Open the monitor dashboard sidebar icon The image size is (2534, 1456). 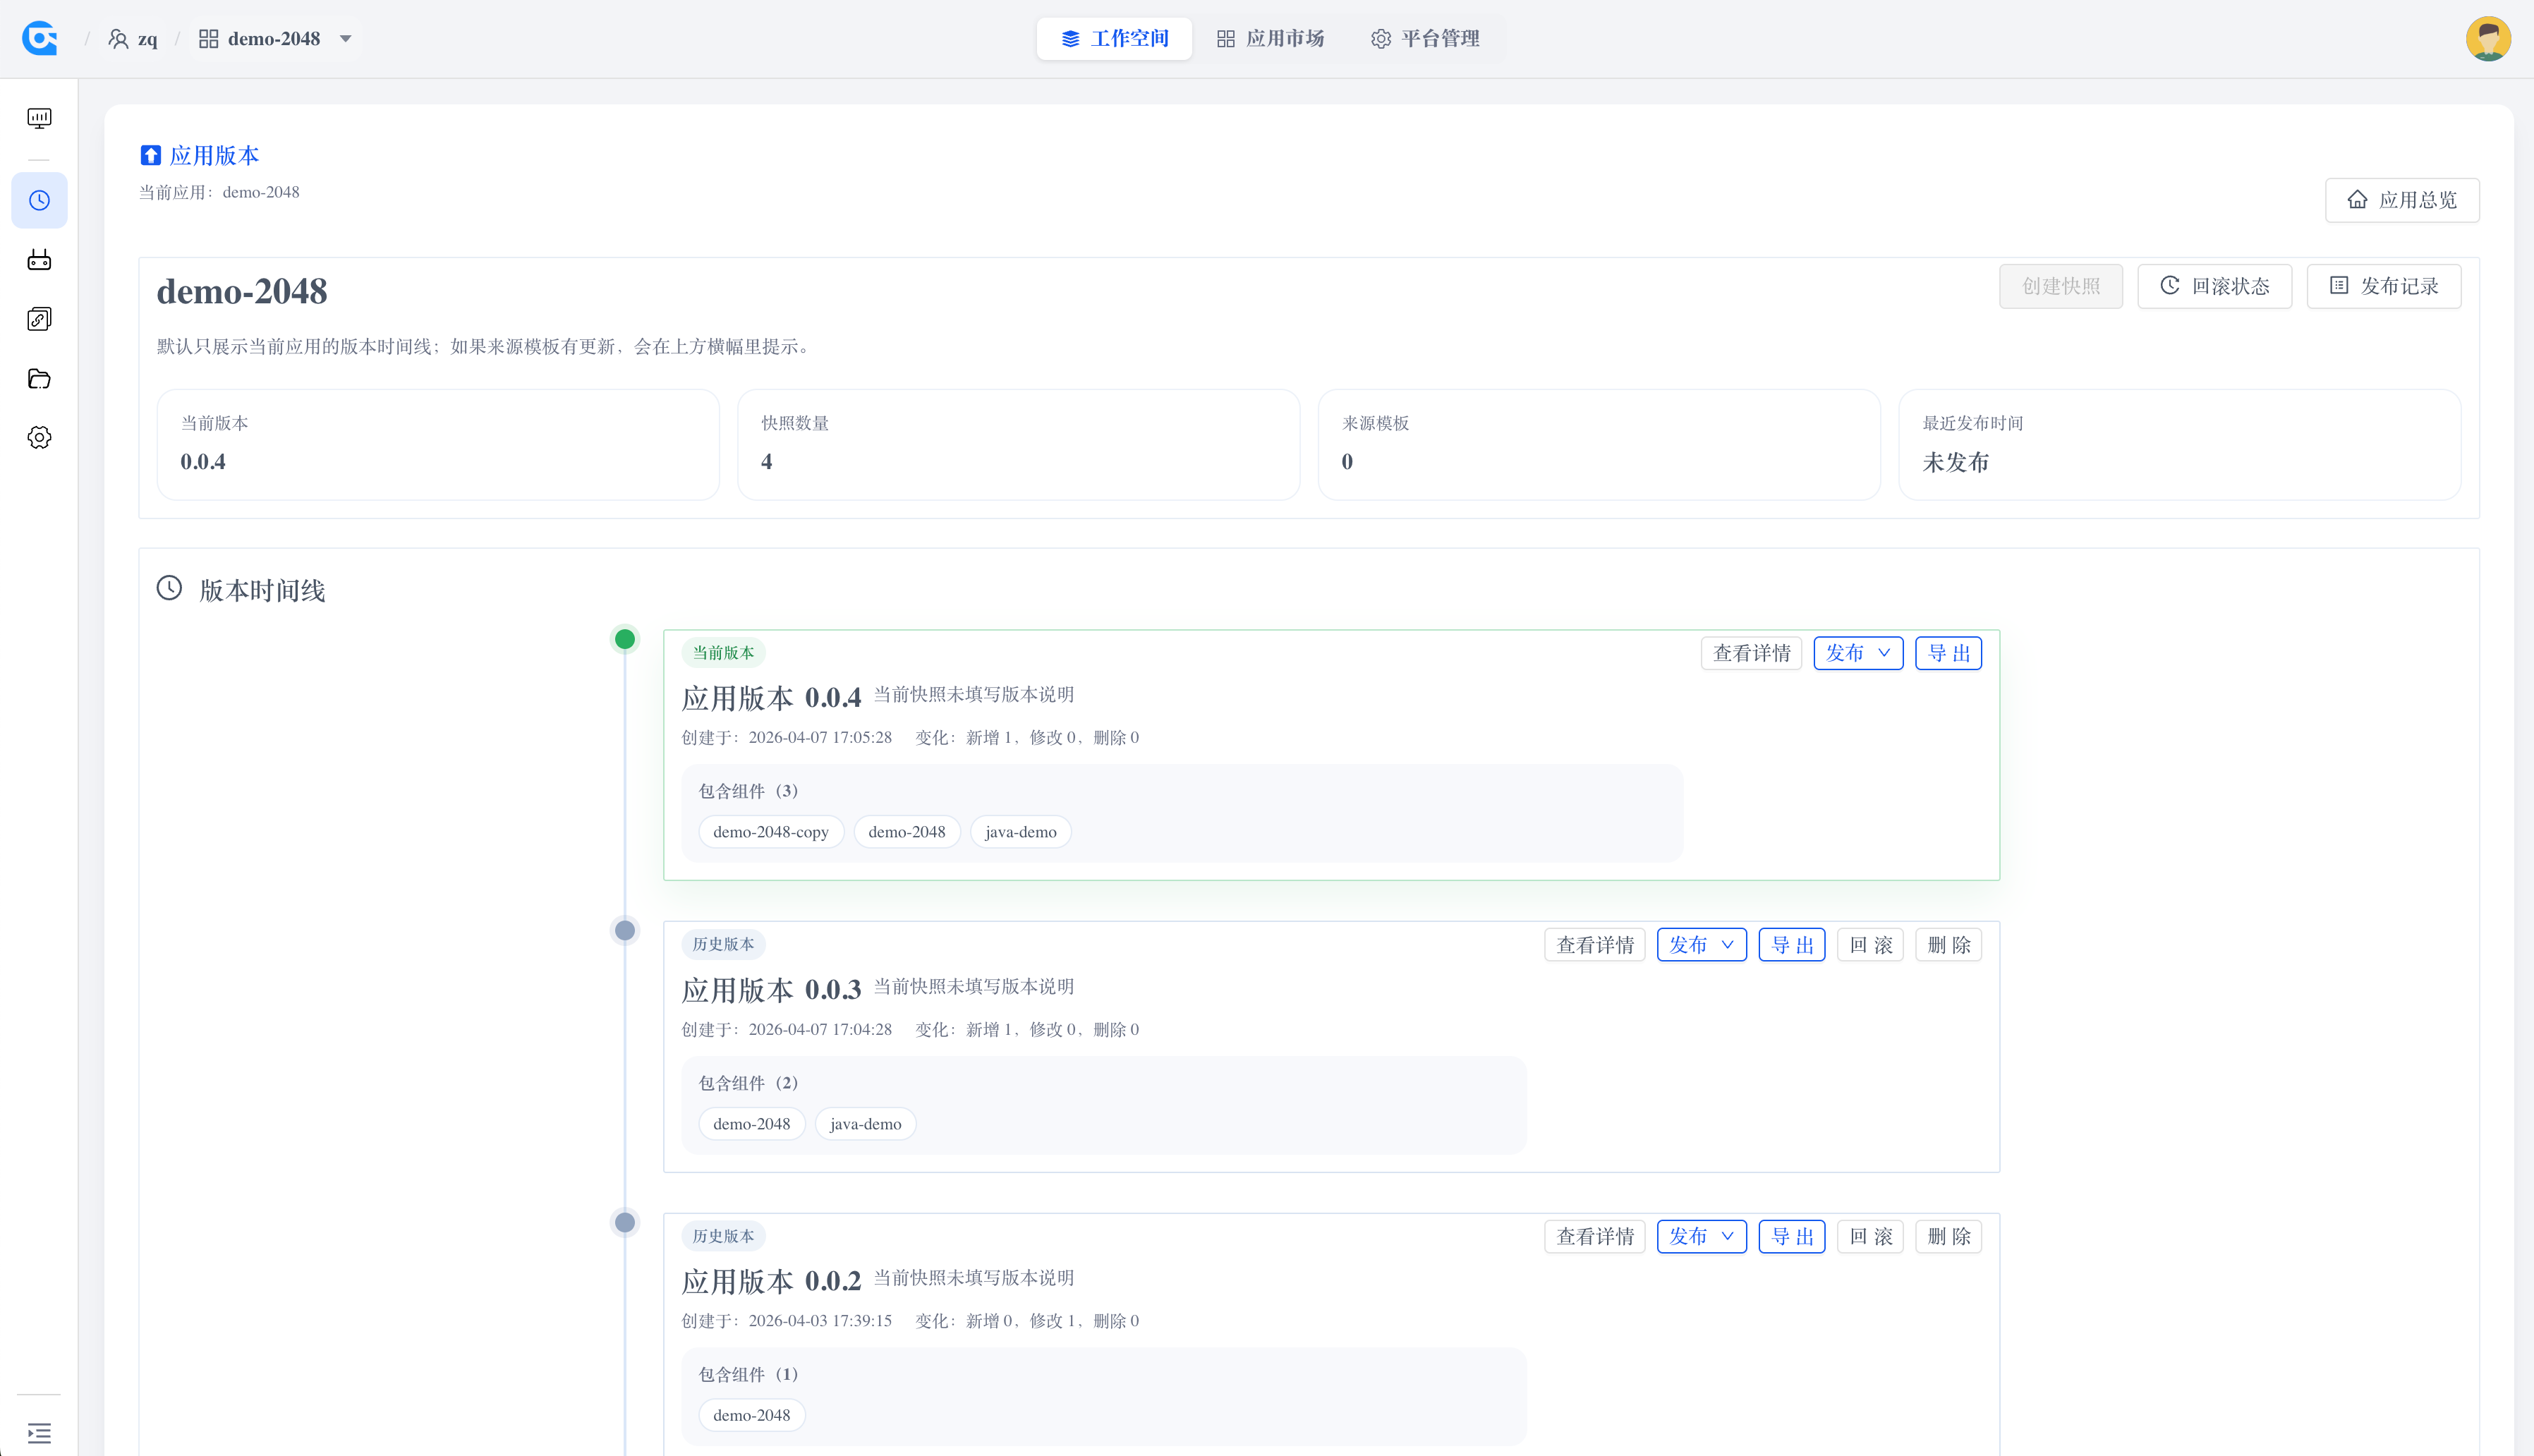point(39,118)
